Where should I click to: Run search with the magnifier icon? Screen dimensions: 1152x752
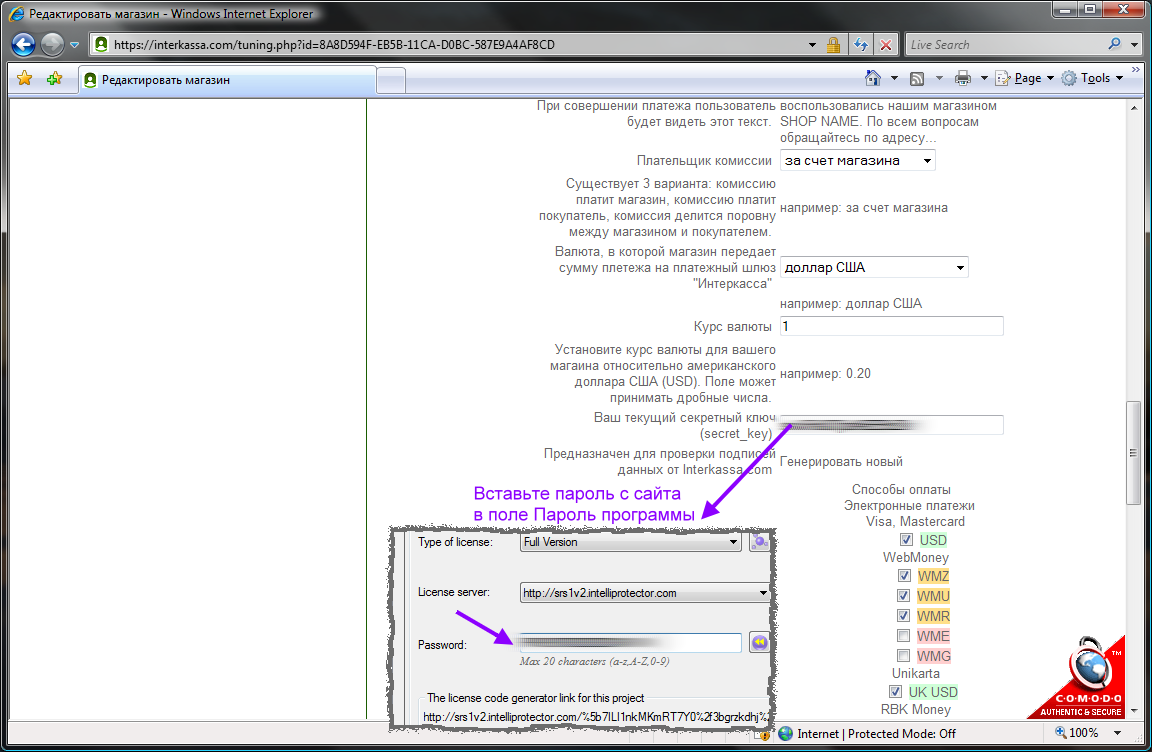tap(1115, 44)
